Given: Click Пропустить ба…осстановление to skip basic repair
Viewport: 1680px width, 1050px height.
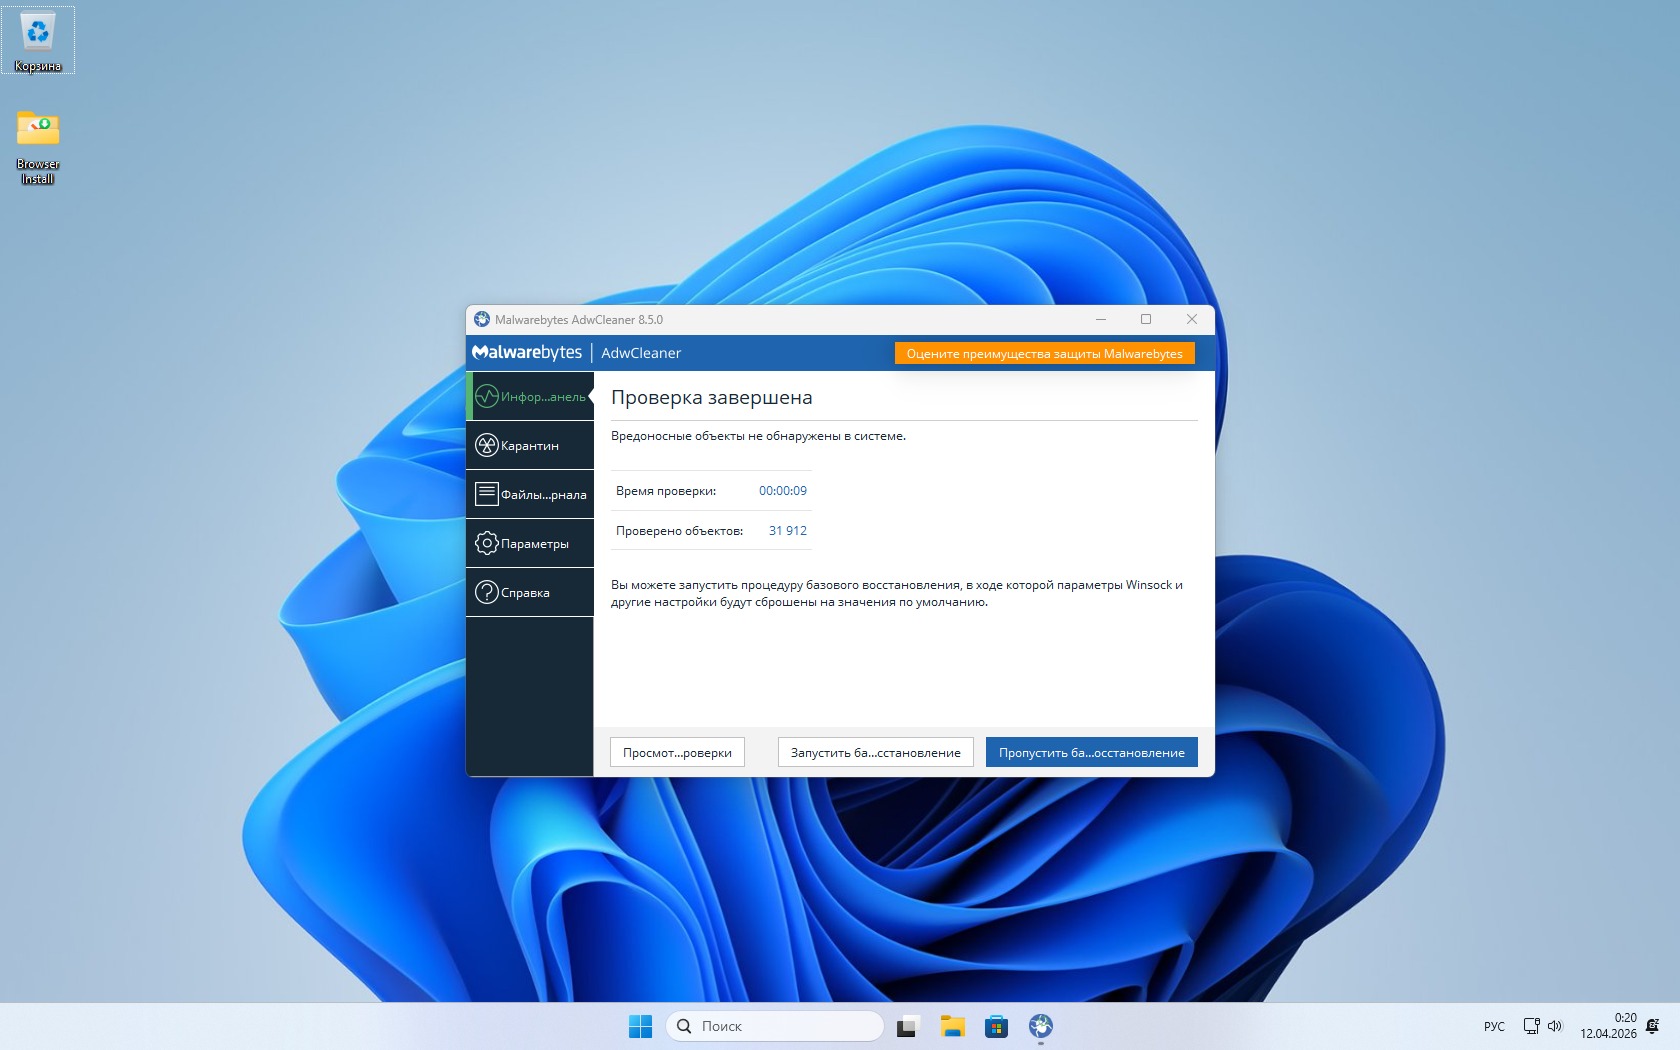Looking at the screenshot, I should pyautogui.click(x=1091, y=753).
